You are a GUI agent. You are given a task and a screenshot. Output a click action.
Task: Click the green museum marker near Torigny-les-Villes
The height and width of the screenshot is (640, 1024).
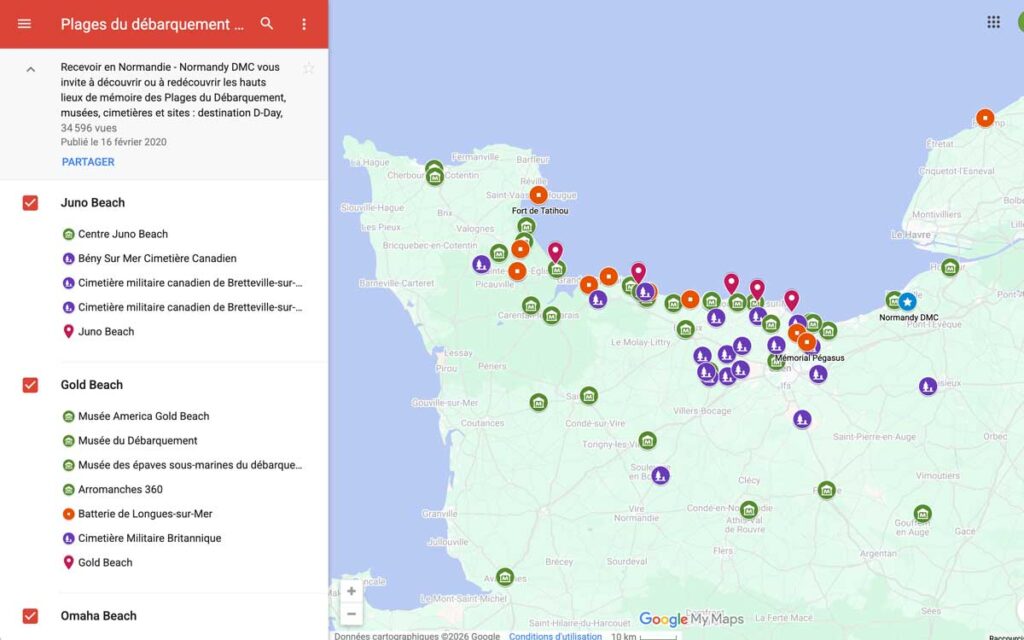(x=647, y=441)
